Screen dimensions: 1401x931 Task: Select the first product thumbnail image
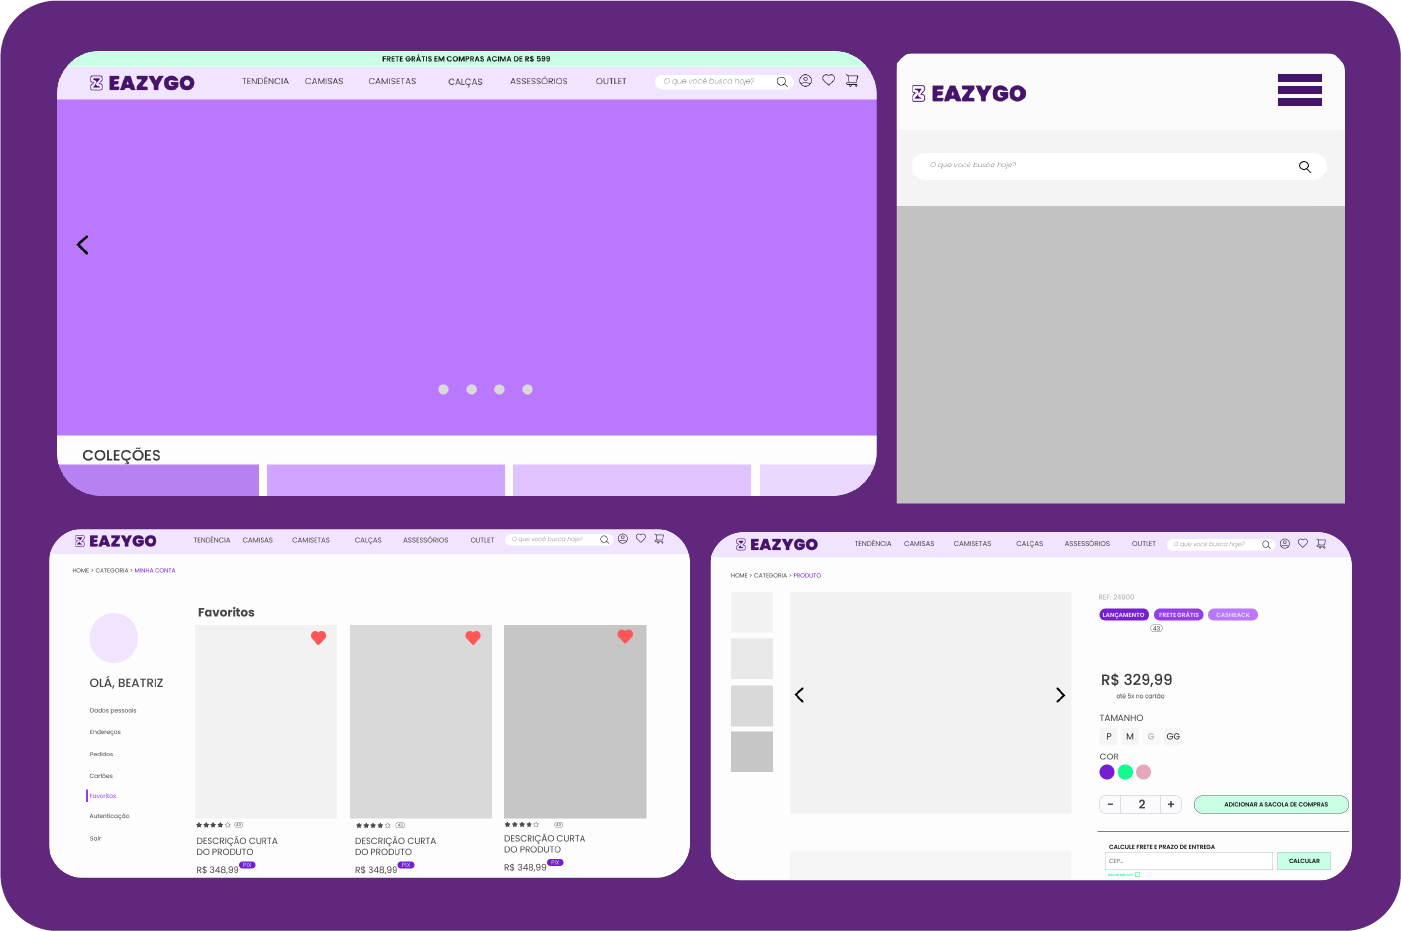(x=752, y=612)
